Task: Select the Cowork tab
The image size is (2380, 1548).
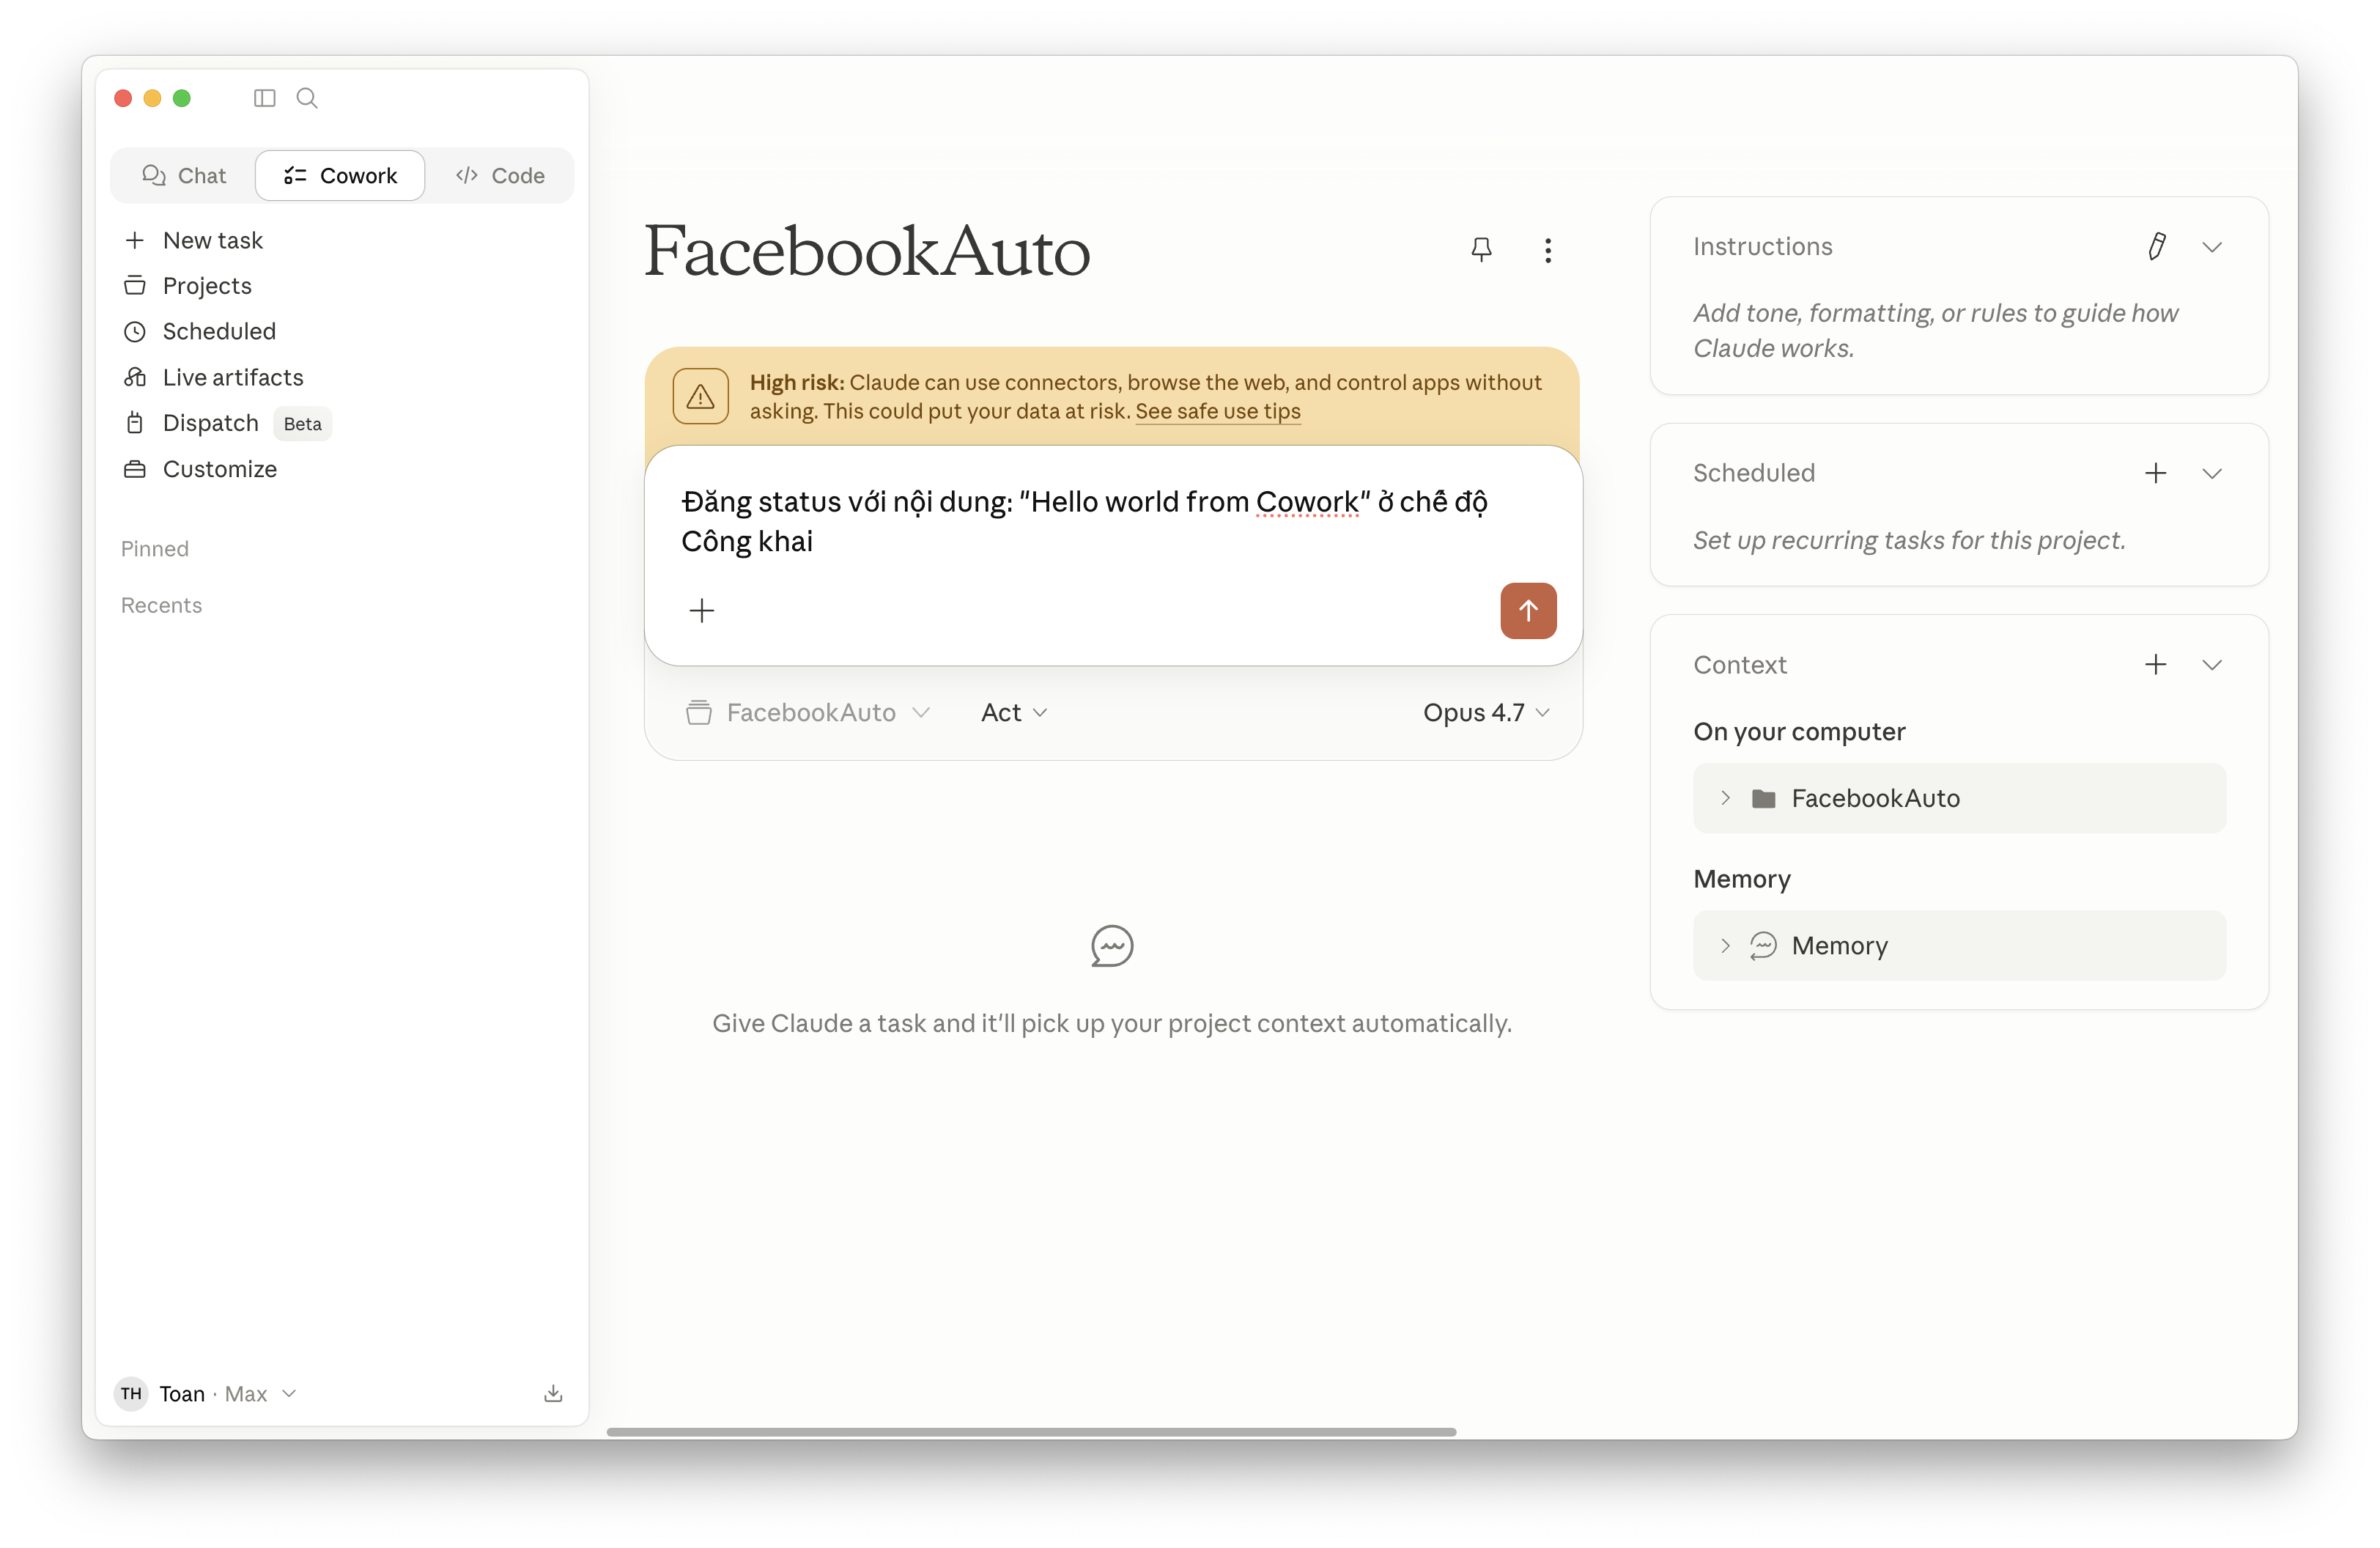Action: coord(340,176)
